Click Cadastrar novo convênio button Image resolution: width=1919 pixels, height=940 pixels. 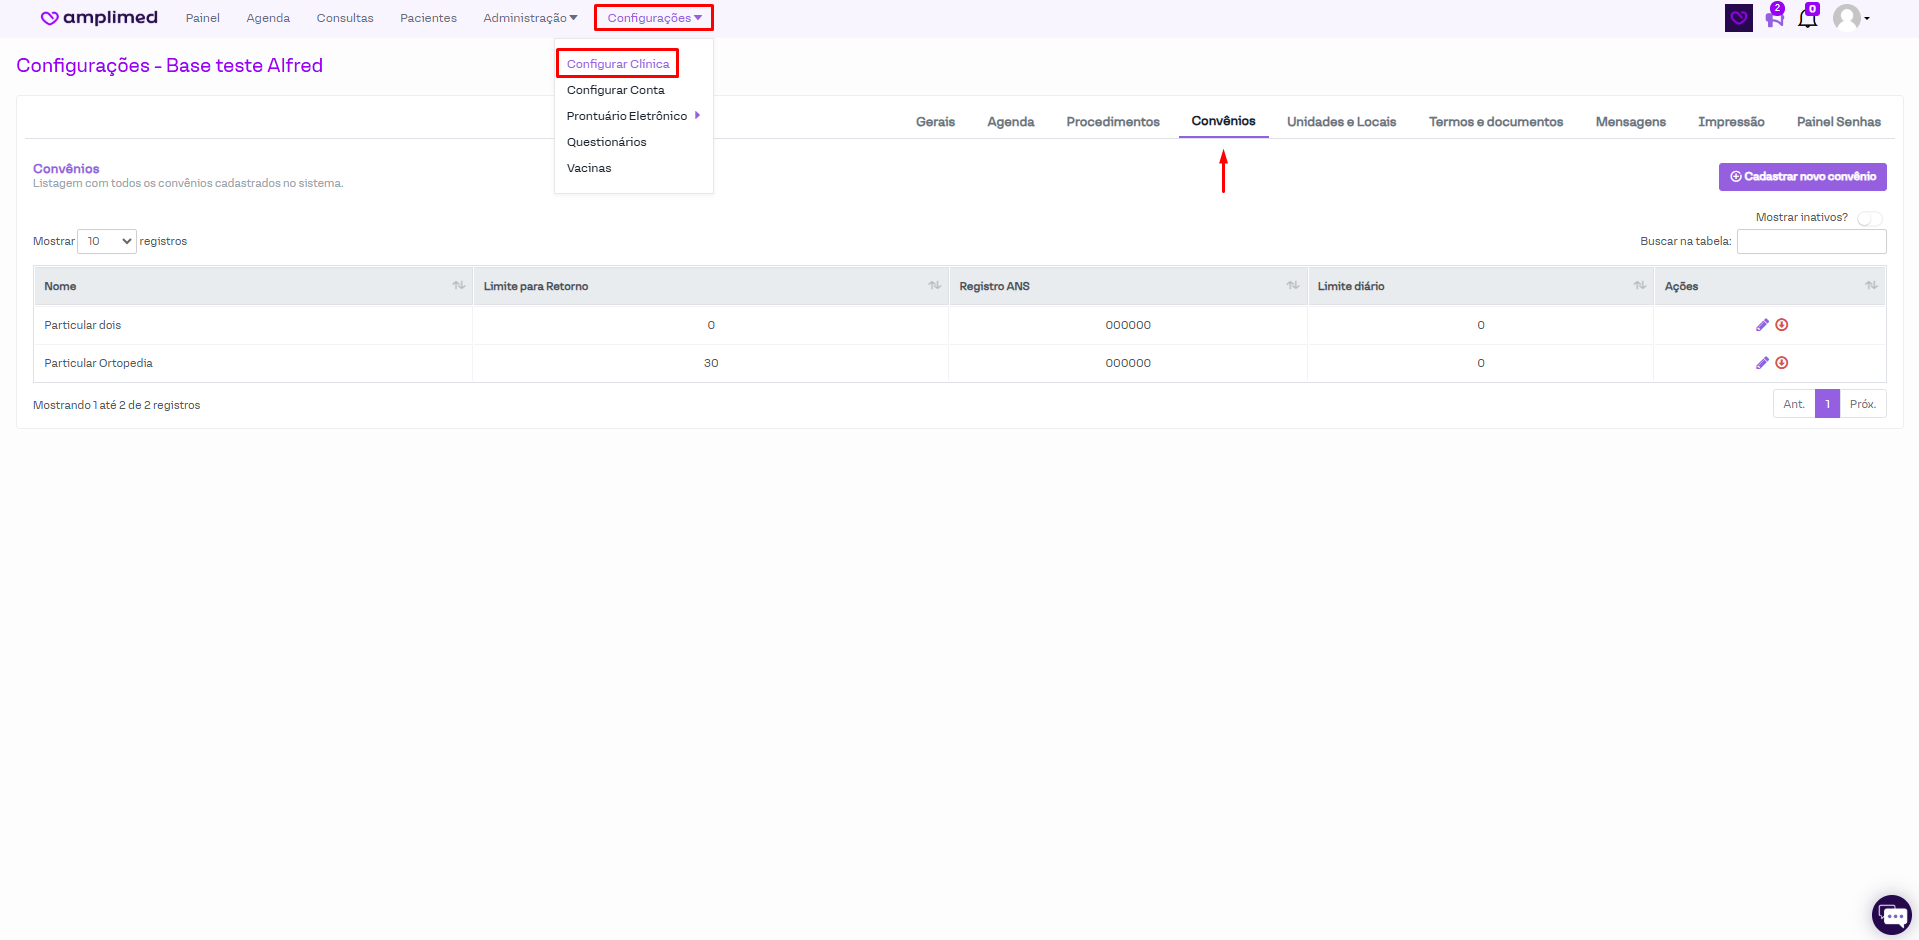1802,177
